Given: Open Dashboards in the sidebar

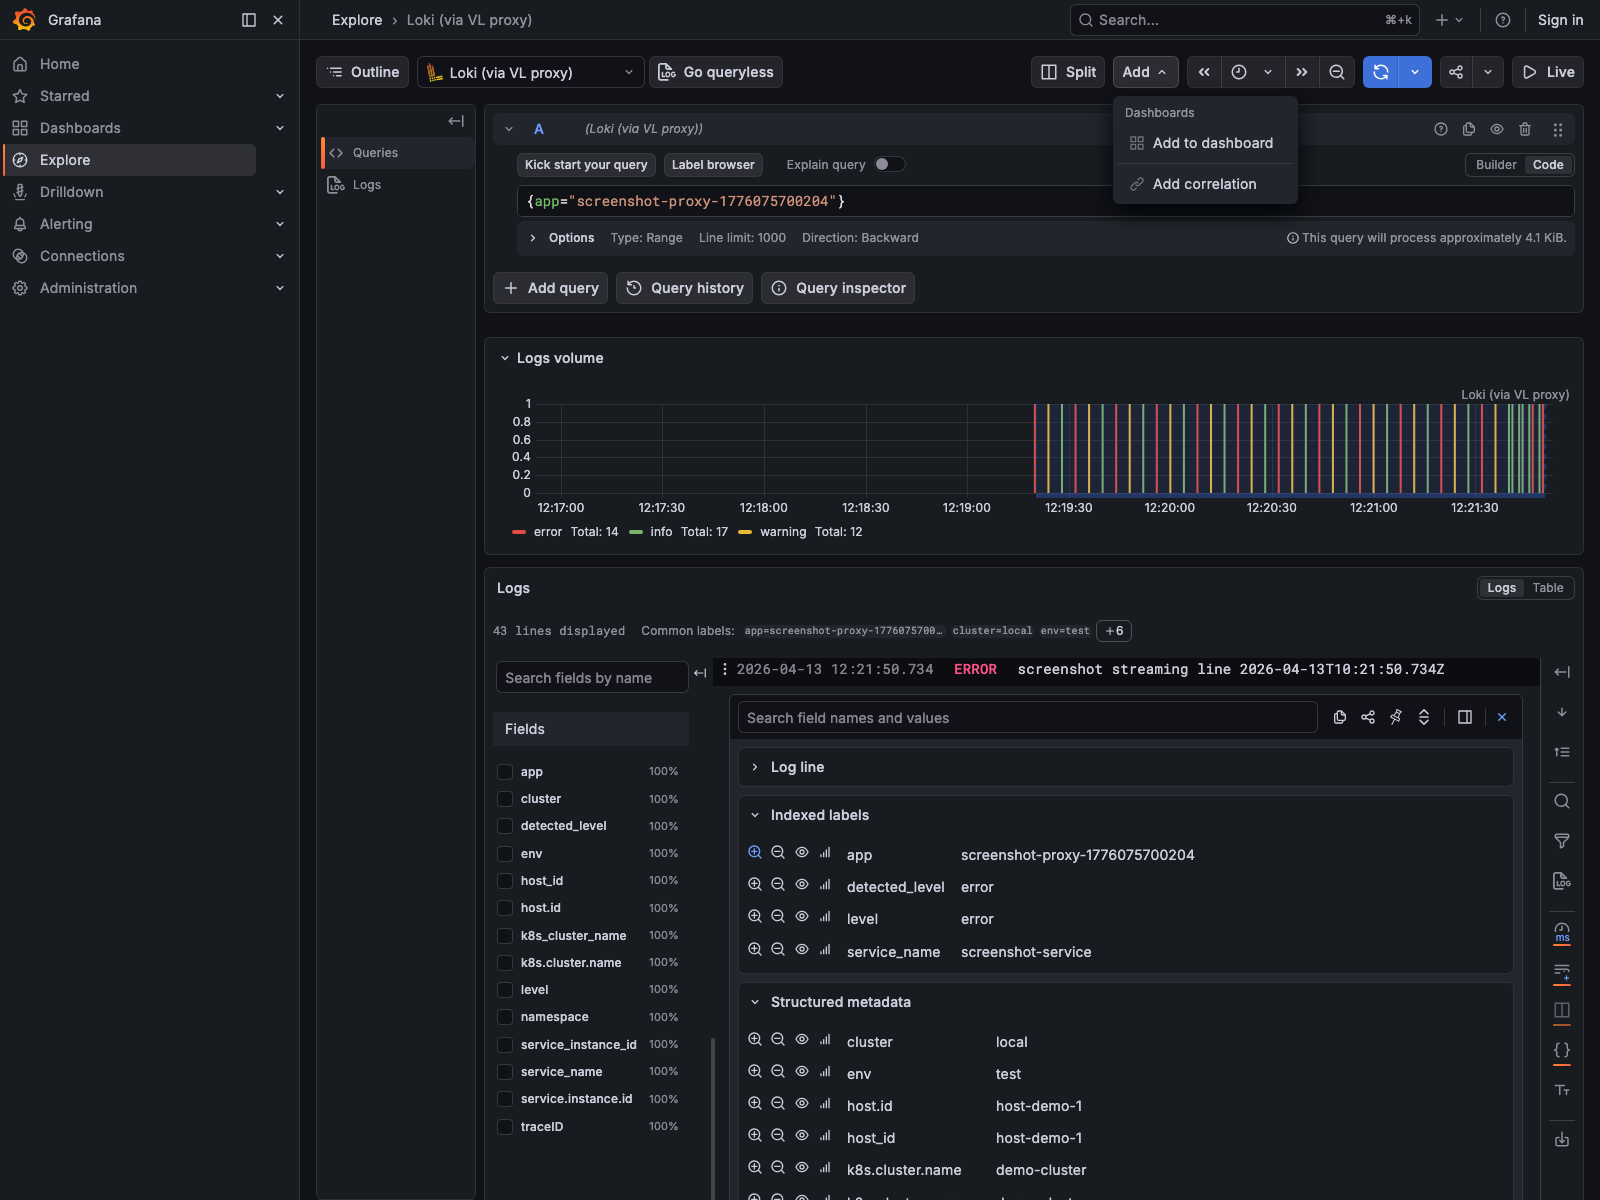Looking at the screenshot, I should click(x=80, y=128).
